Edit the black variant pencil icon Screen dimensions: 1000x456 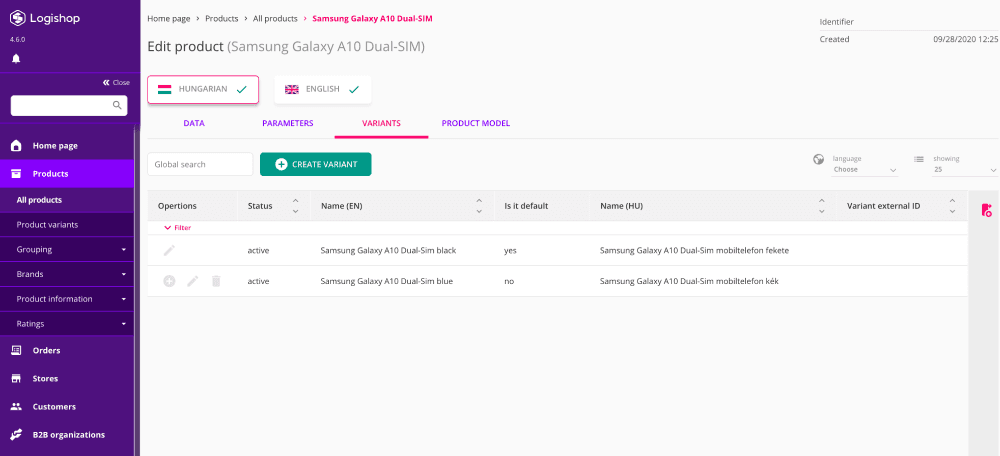(x=169, y=251)
